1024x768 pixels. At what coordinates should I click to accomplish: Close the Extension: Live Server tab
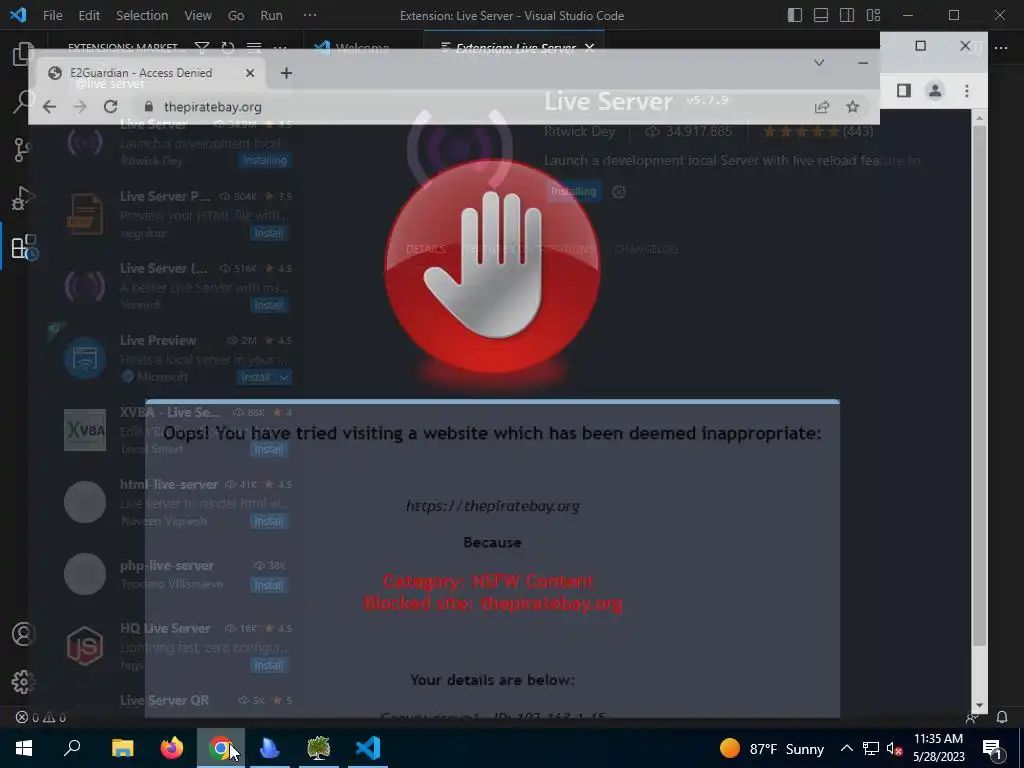click(x=590, y=48)
